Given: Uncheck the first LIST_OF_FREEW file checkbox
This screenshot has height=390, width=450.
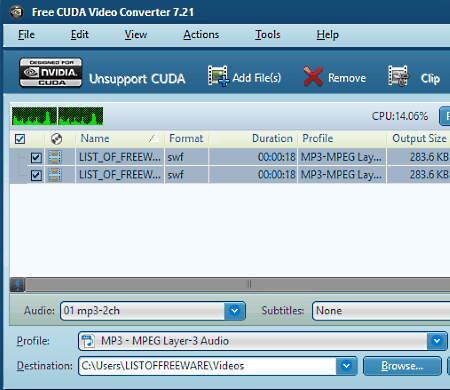Looking at the screenshot, I should click(x=36, y=157).
